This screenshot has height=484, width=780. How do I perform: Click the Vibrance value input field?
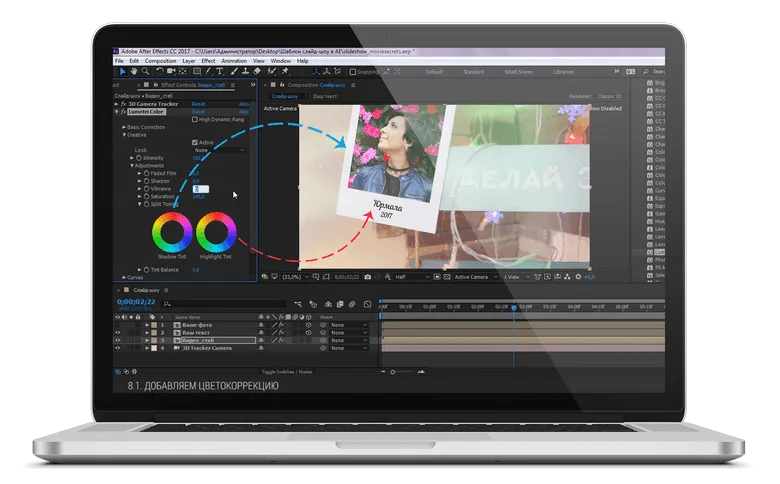pyautogui.click(x=200, y=188)
